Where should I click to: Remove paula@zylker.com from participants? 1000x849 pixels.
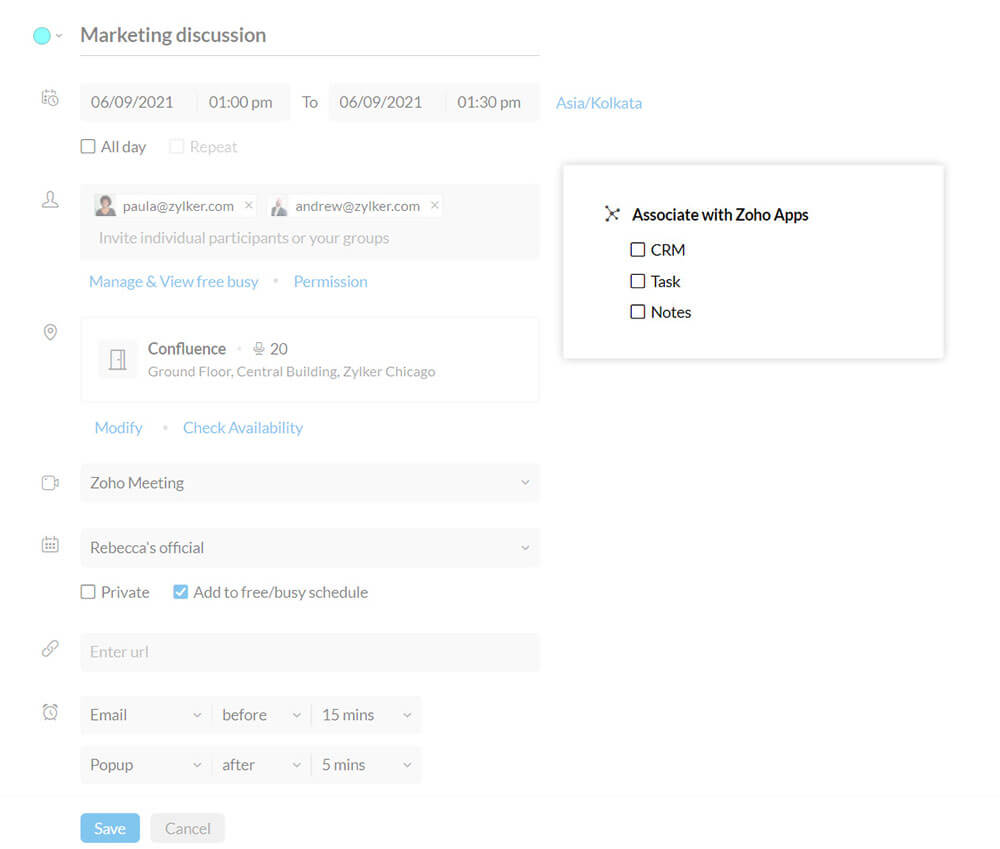(x=249, y=205)
